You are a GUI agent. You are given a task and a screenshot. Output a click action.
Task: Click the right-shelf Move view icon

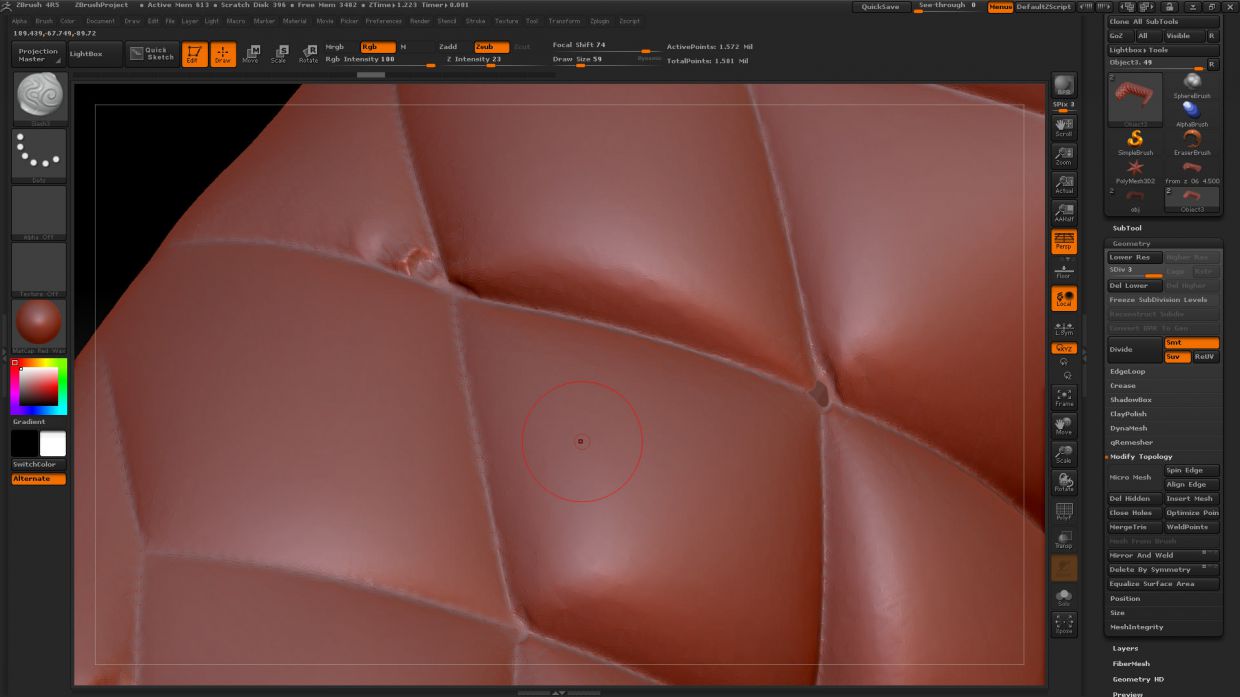pos(1064,426)
